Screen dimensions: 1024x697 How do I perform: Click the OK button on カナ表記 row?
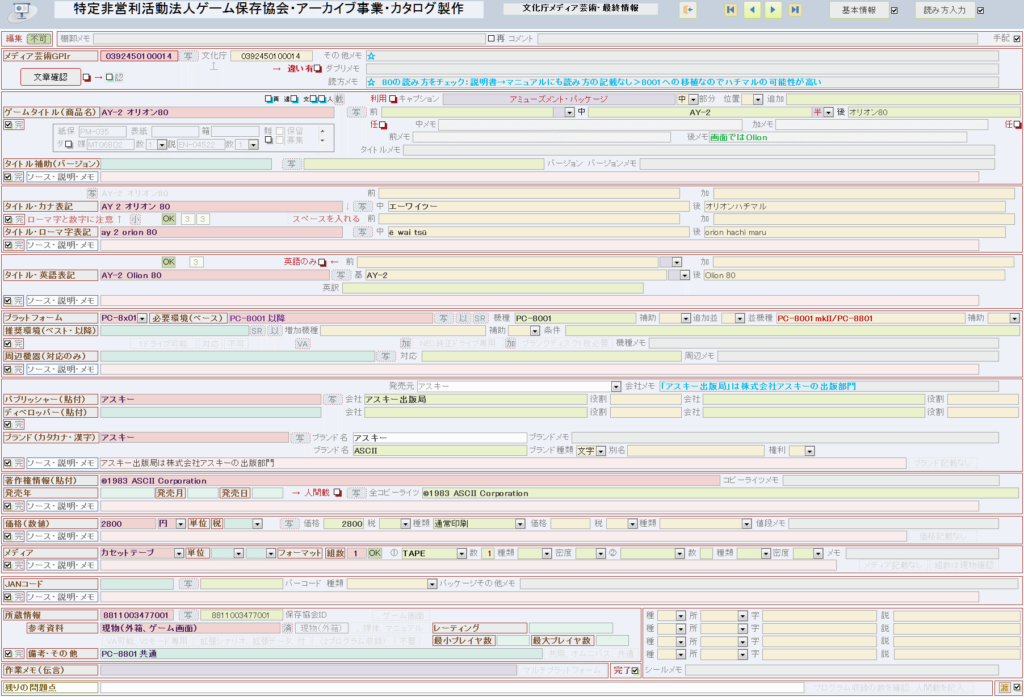pyautogui.click(x=168, y=219)
